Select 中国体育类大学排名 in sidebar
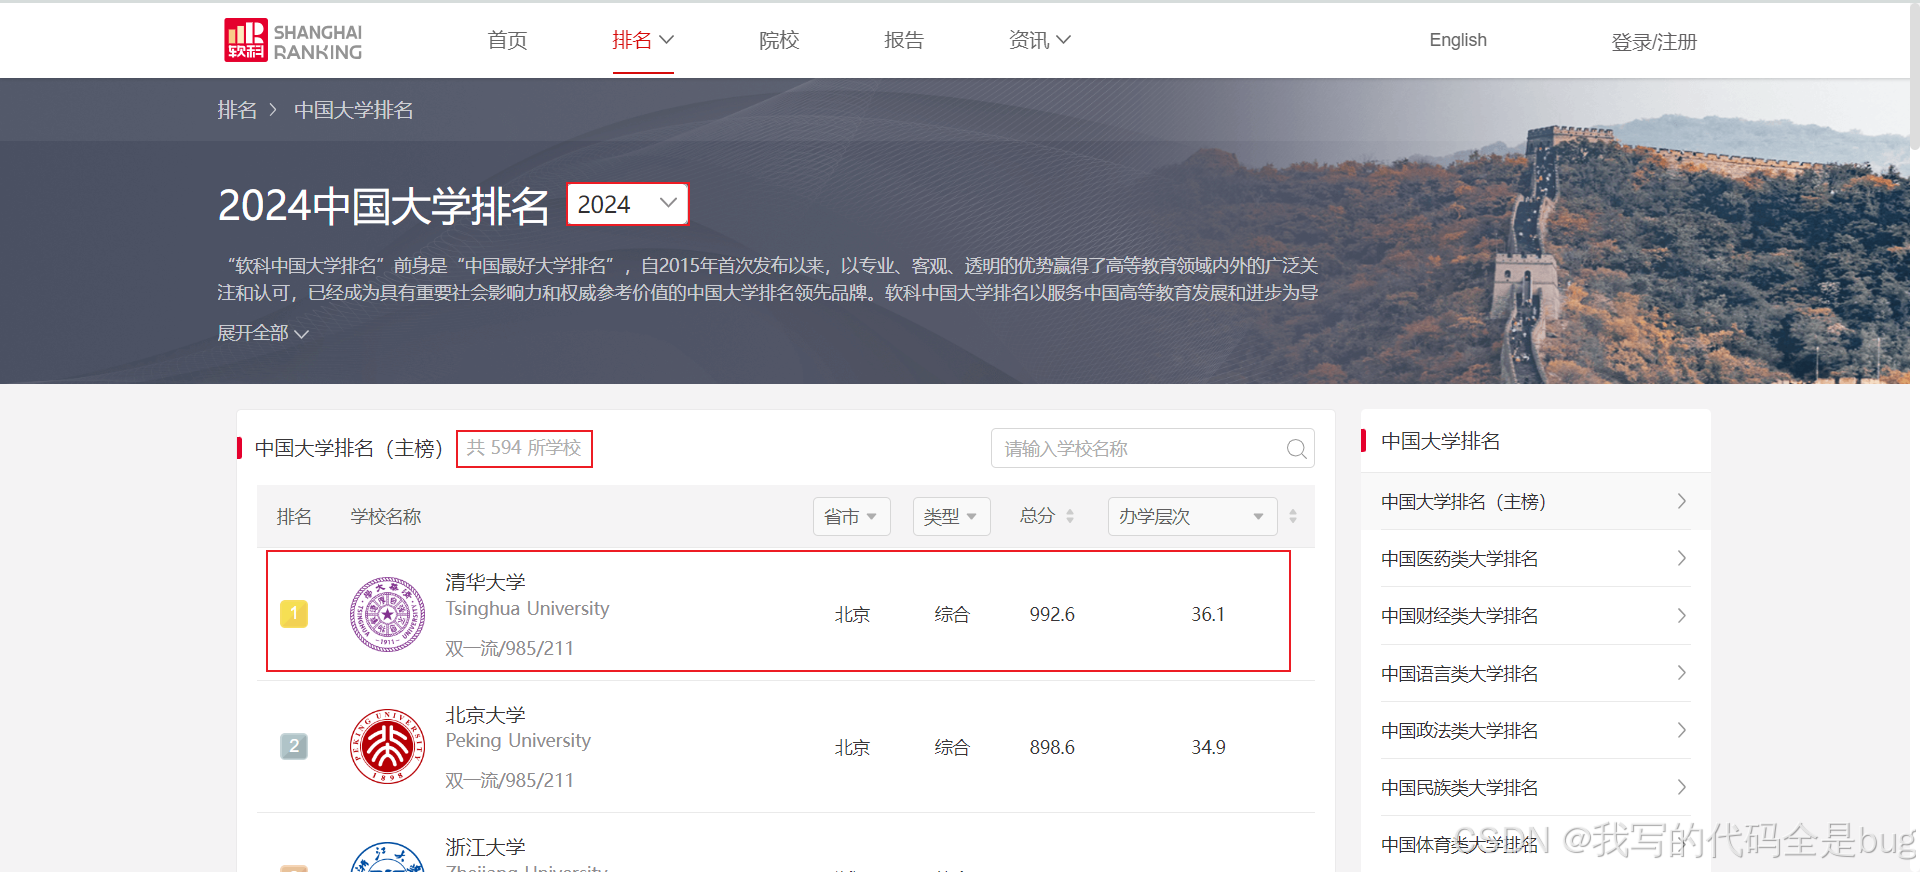This screenshot has height=872, width=1920. click(1535, 844)
